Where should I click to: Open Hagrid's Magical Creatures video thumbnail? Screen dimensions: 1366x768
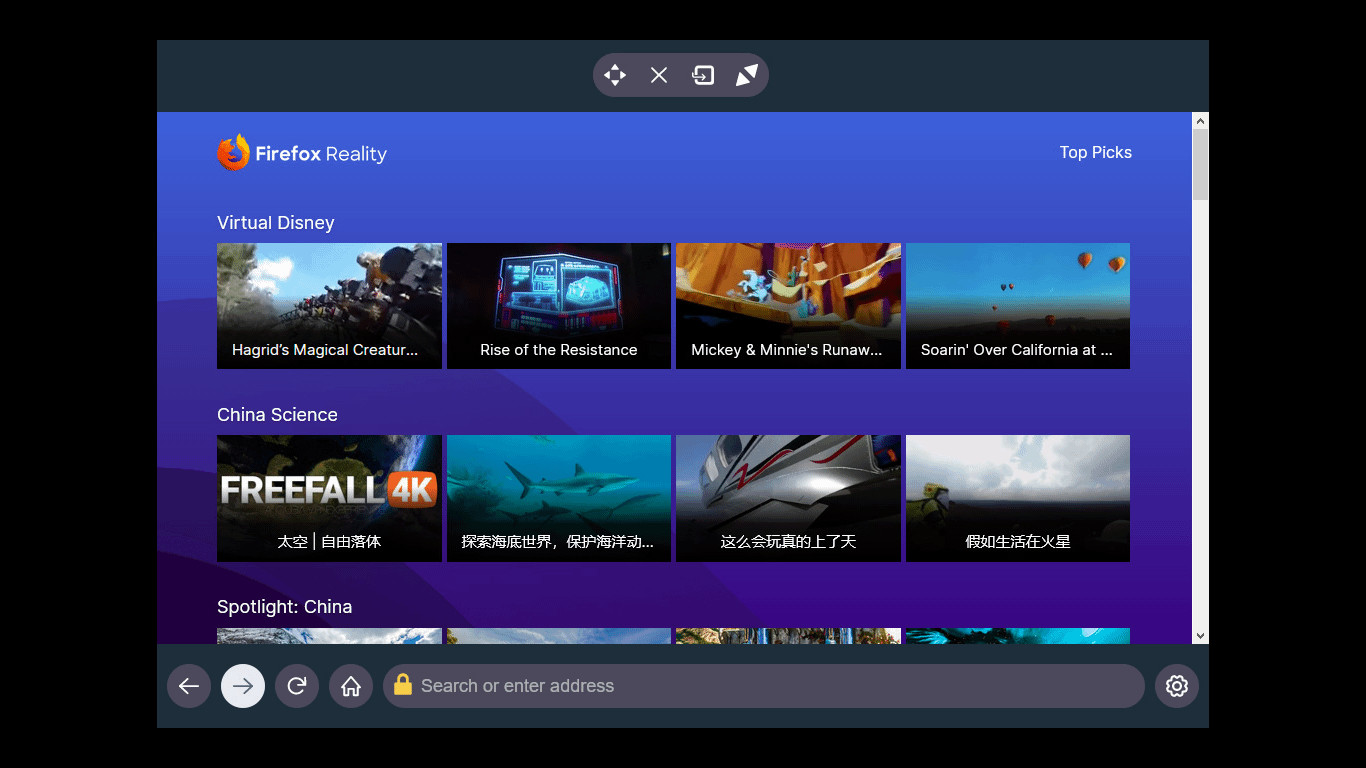pos(329,306)
